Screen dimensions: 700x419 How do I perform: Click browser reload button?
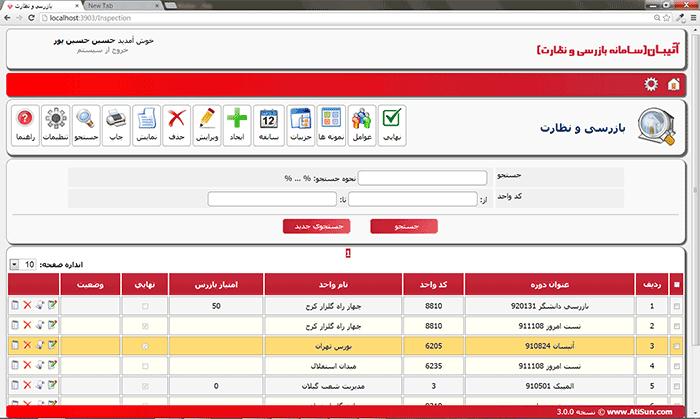pyautogui.click(x=31, y=18)
